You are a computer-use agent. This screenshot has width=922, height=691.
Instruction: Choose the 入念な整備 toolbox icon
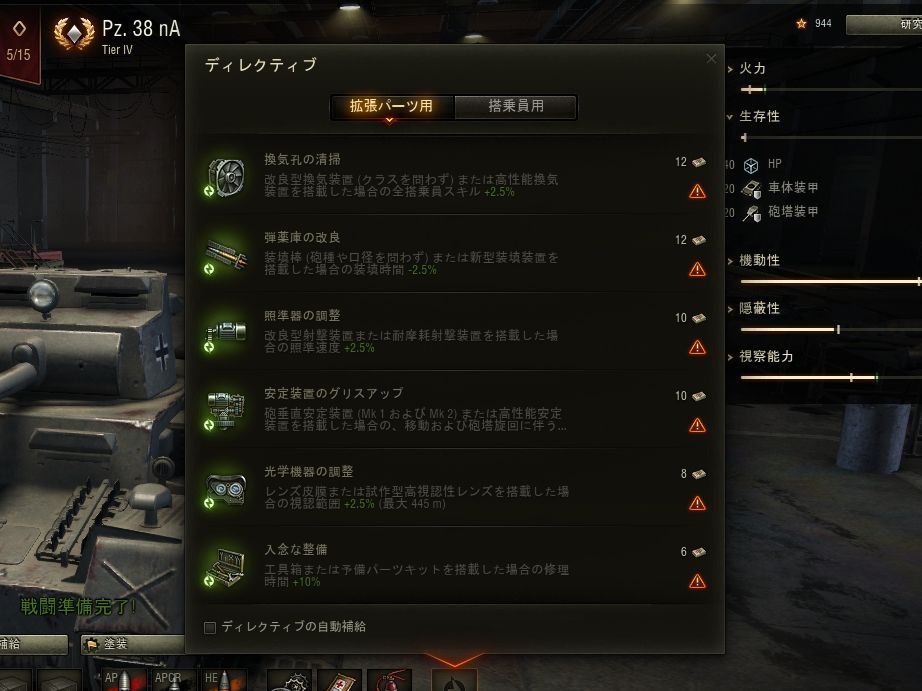225,567
